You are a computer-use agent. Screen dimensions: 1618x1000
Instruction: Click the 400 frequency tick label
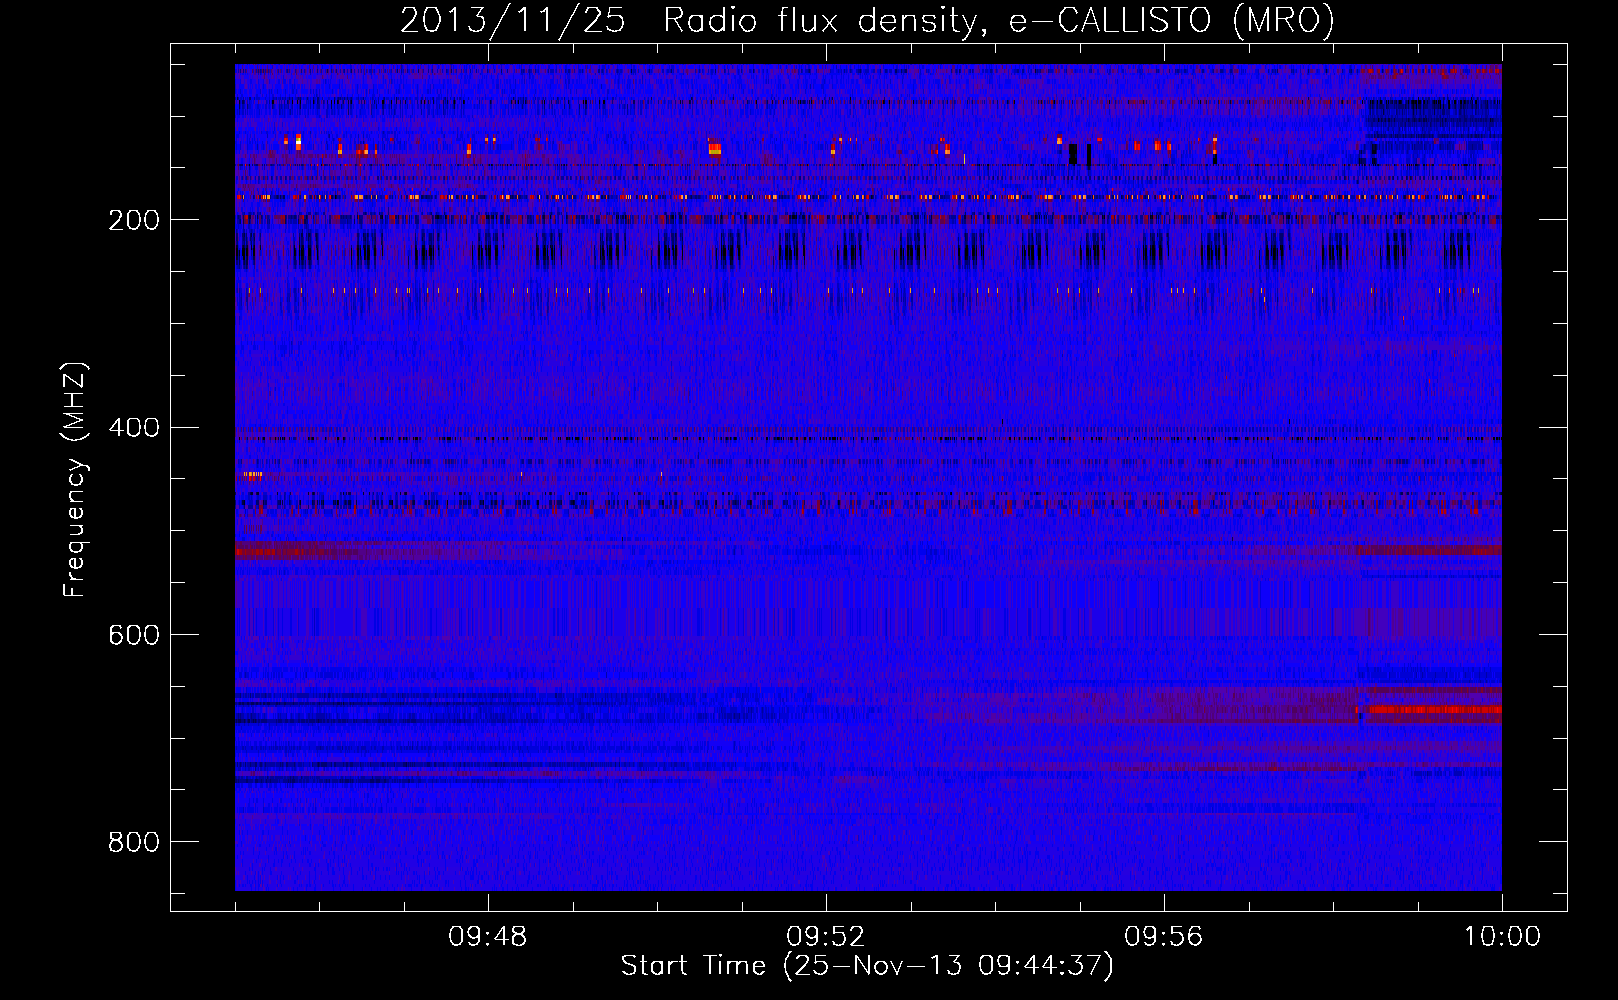[x=134, y=428]
